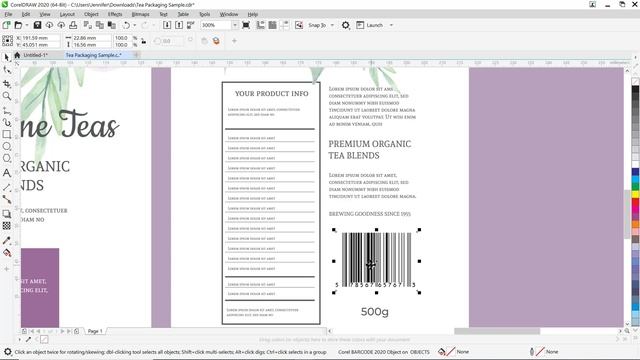This screenshot has width=640, height=360.
Task: Select the Rectangle tool
Action: (7, 134)
